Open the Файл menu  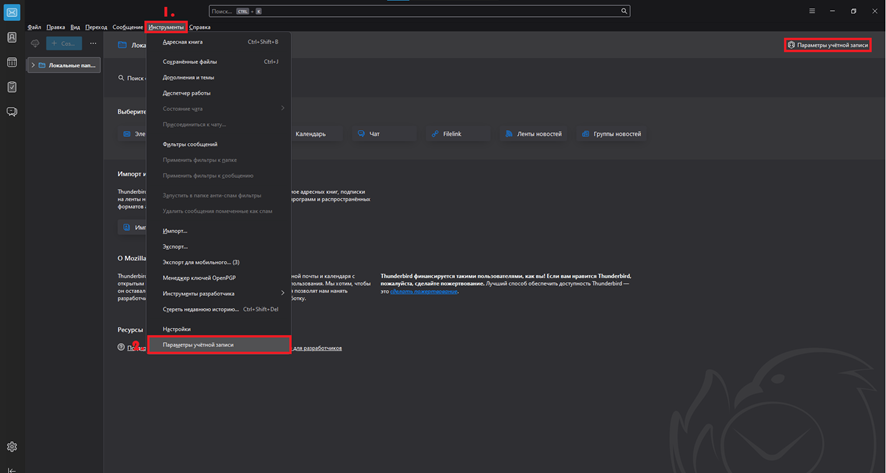[34, 27]
